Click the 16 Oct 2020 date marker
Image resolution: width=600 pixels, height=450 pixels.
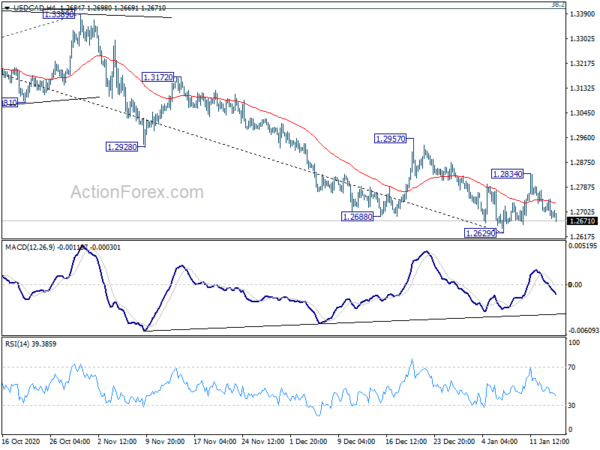click(20, 441)
